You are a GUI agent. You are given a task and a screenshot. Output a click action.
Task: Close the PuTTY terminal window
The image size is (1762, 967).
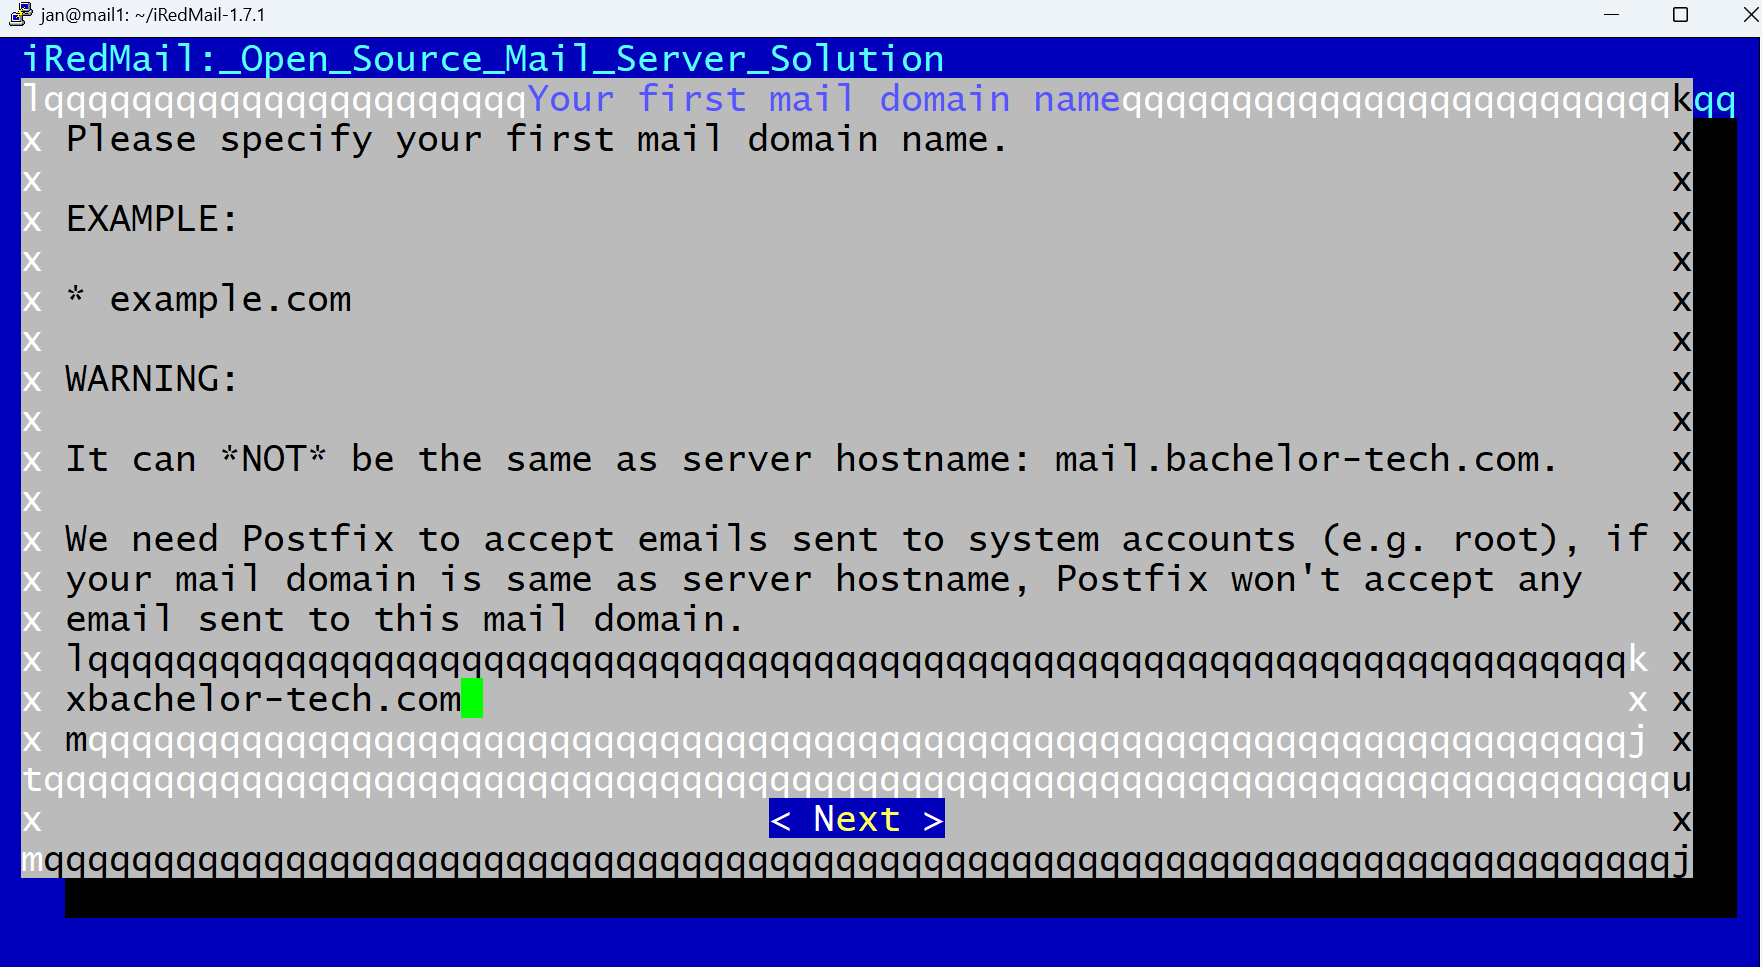(x=1750, y=15)
